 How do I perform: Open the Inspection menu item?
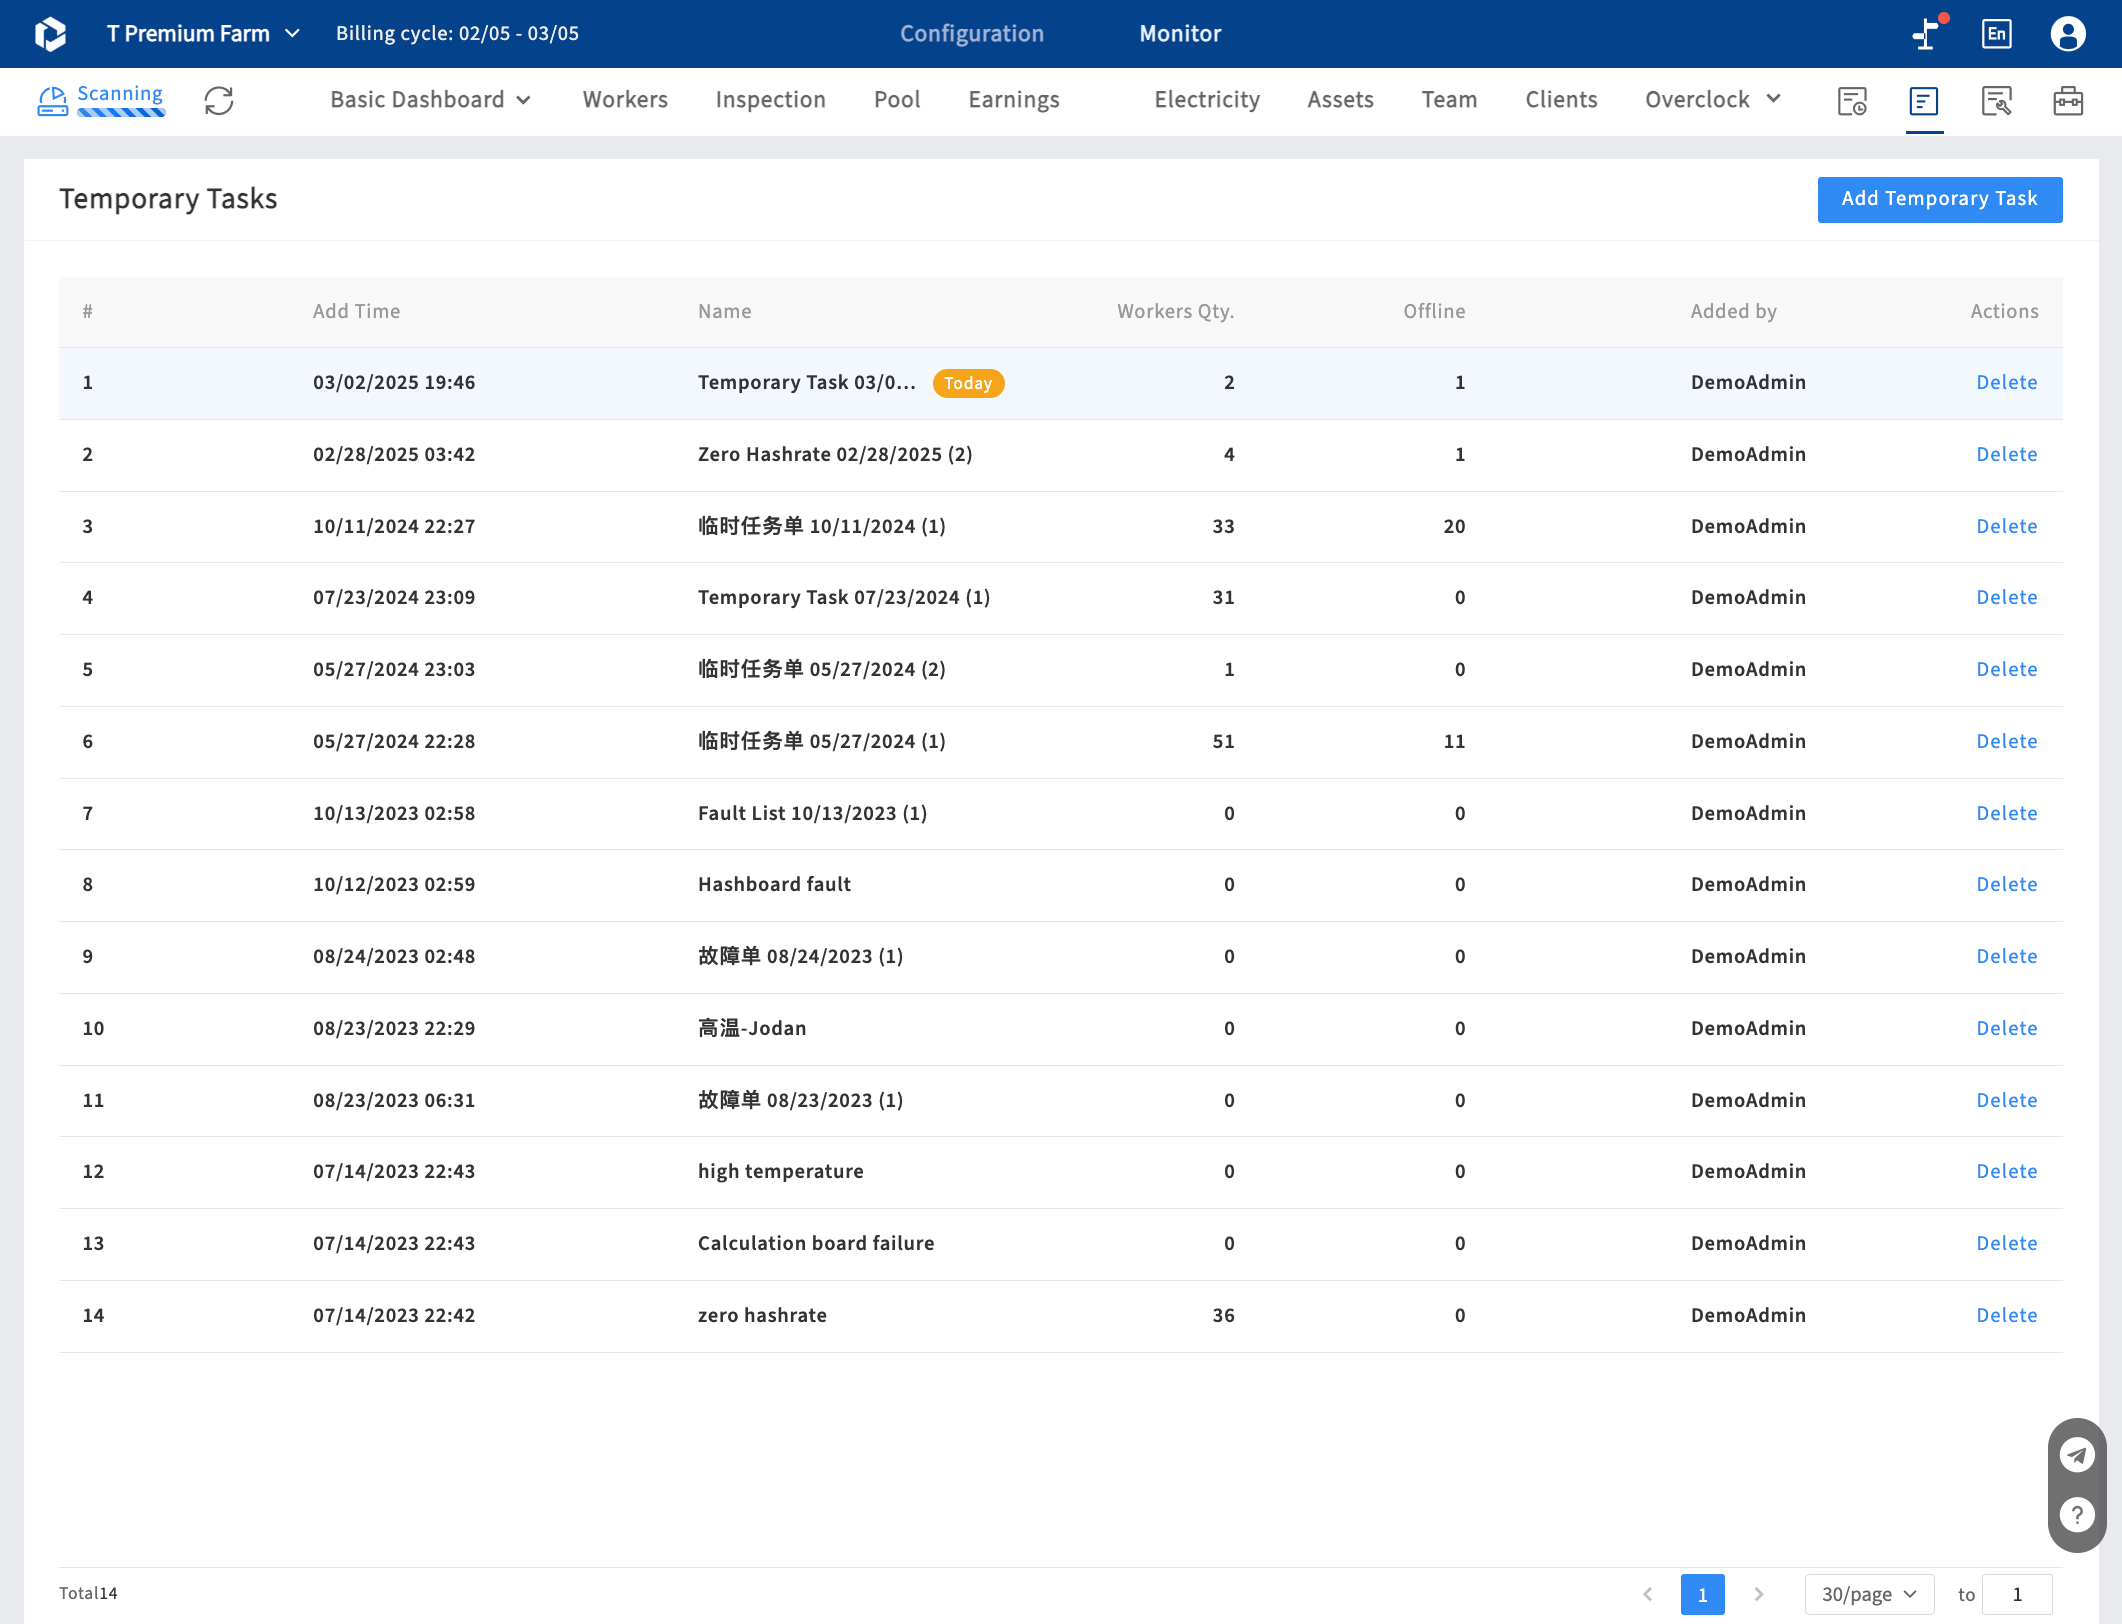(x=770, y=100)
